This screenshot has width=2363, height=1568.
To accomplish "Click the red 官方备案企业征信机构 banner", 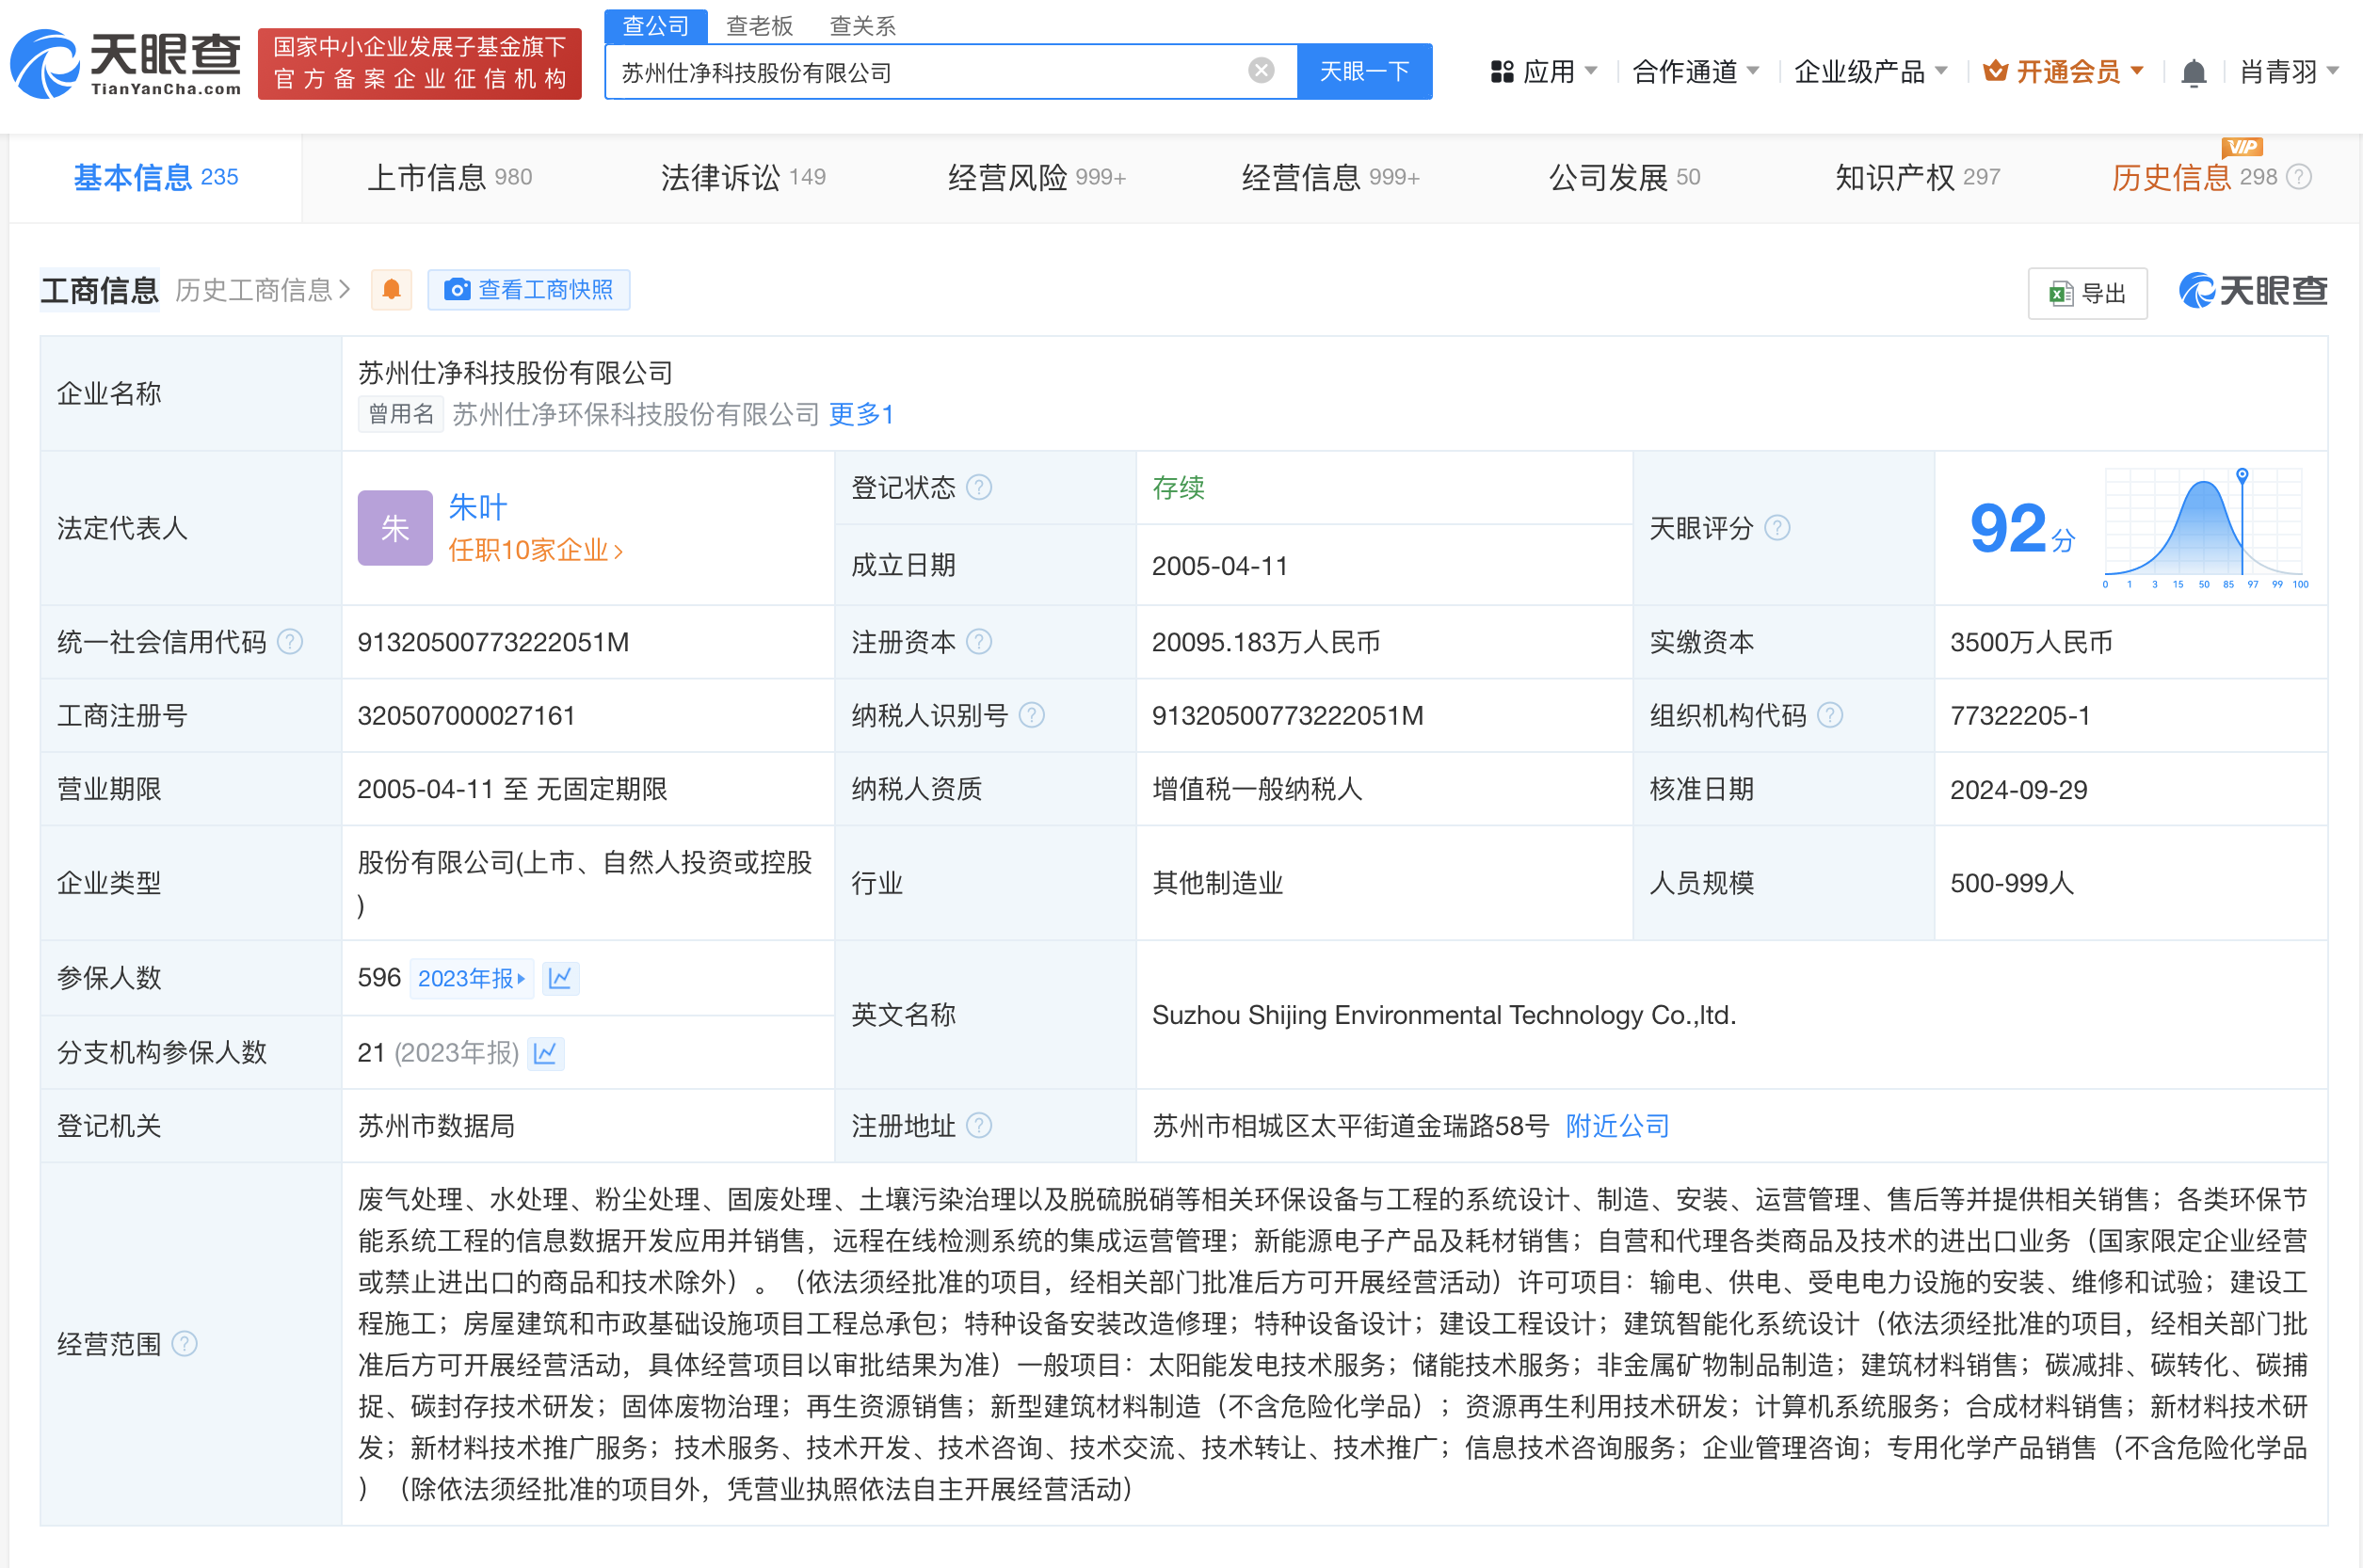I will tap(420, 63).
